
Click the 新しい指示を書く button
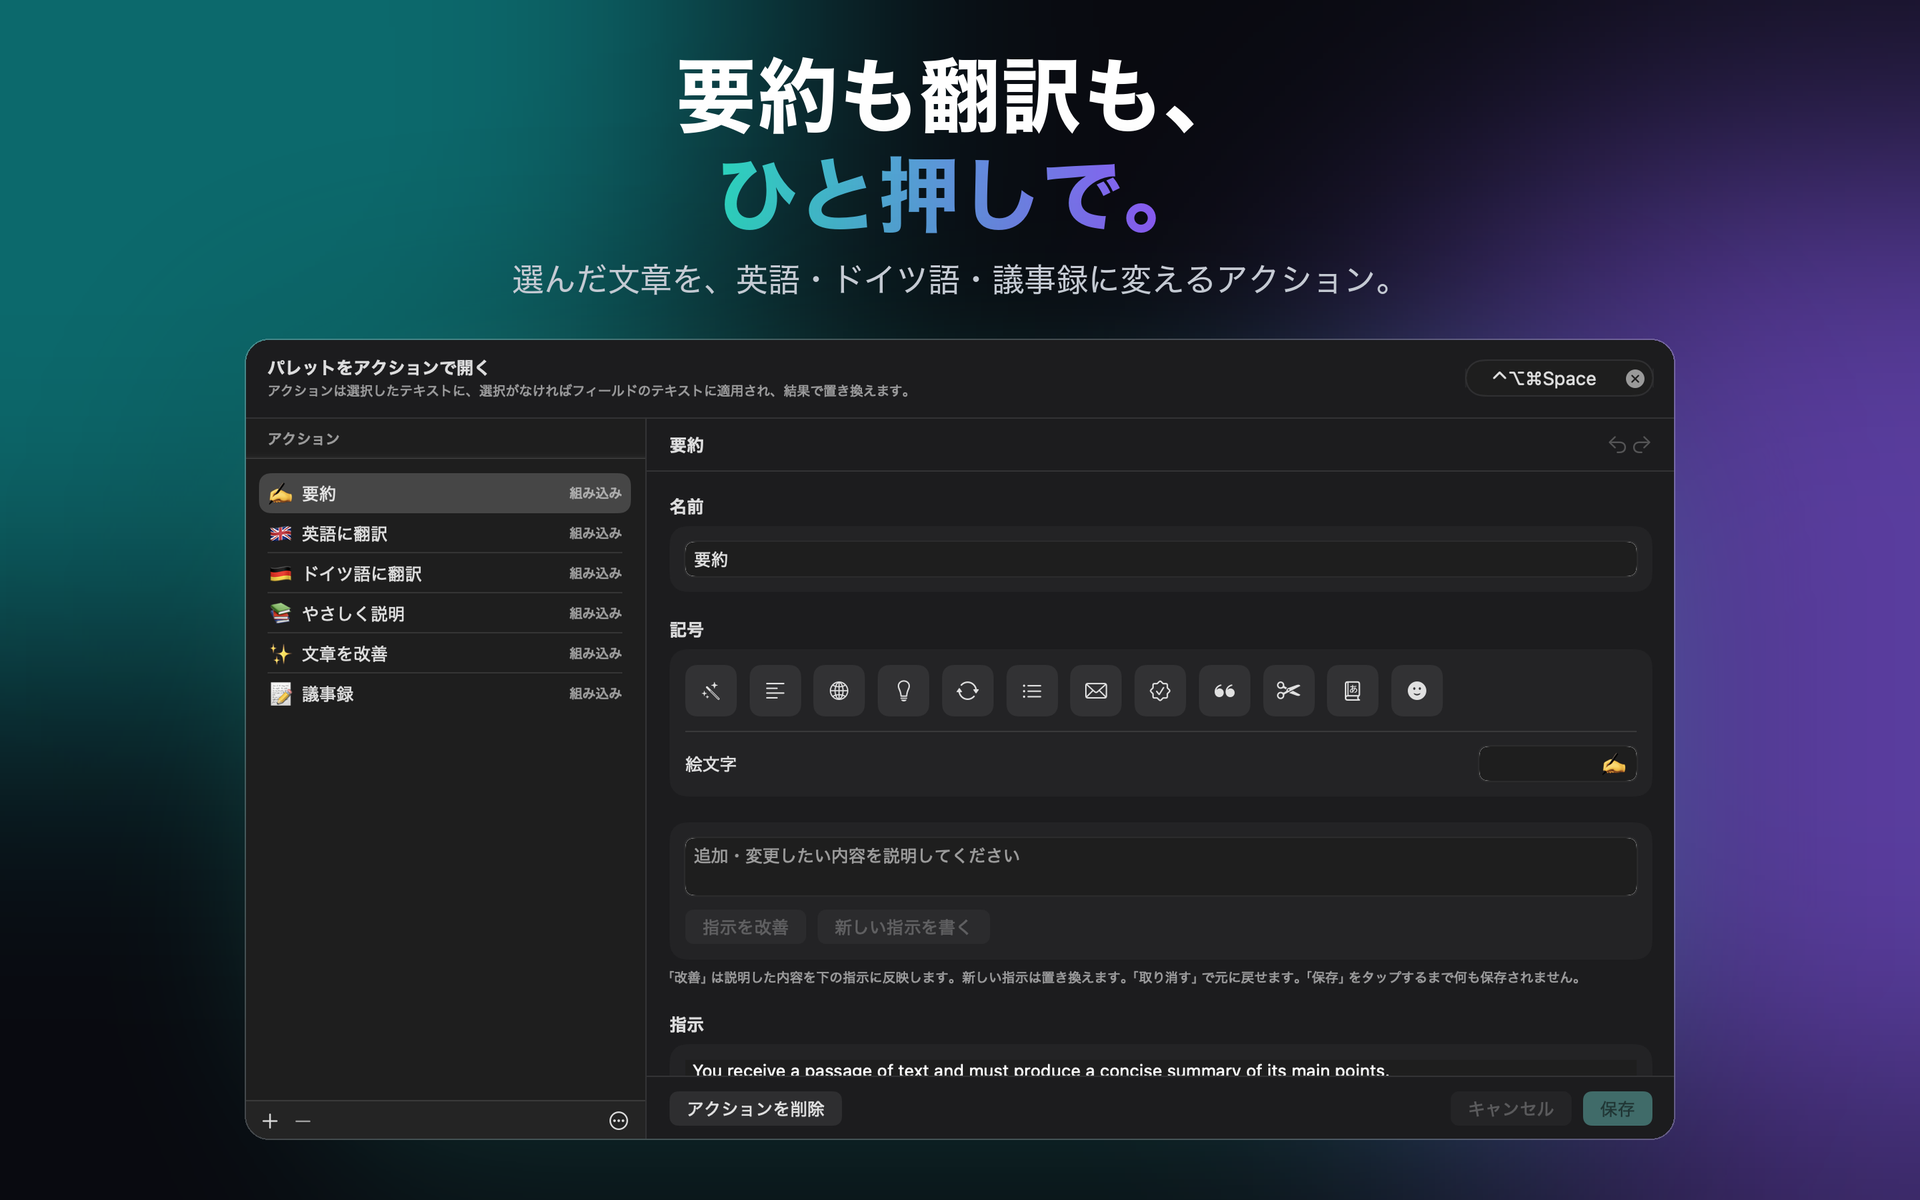(x=903, y=927)
